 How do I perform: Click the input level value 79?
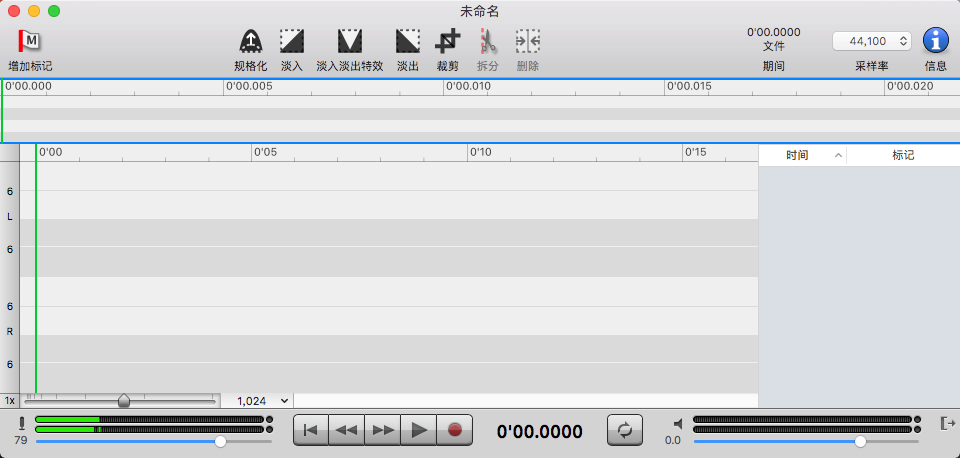(x=21, y=440)
